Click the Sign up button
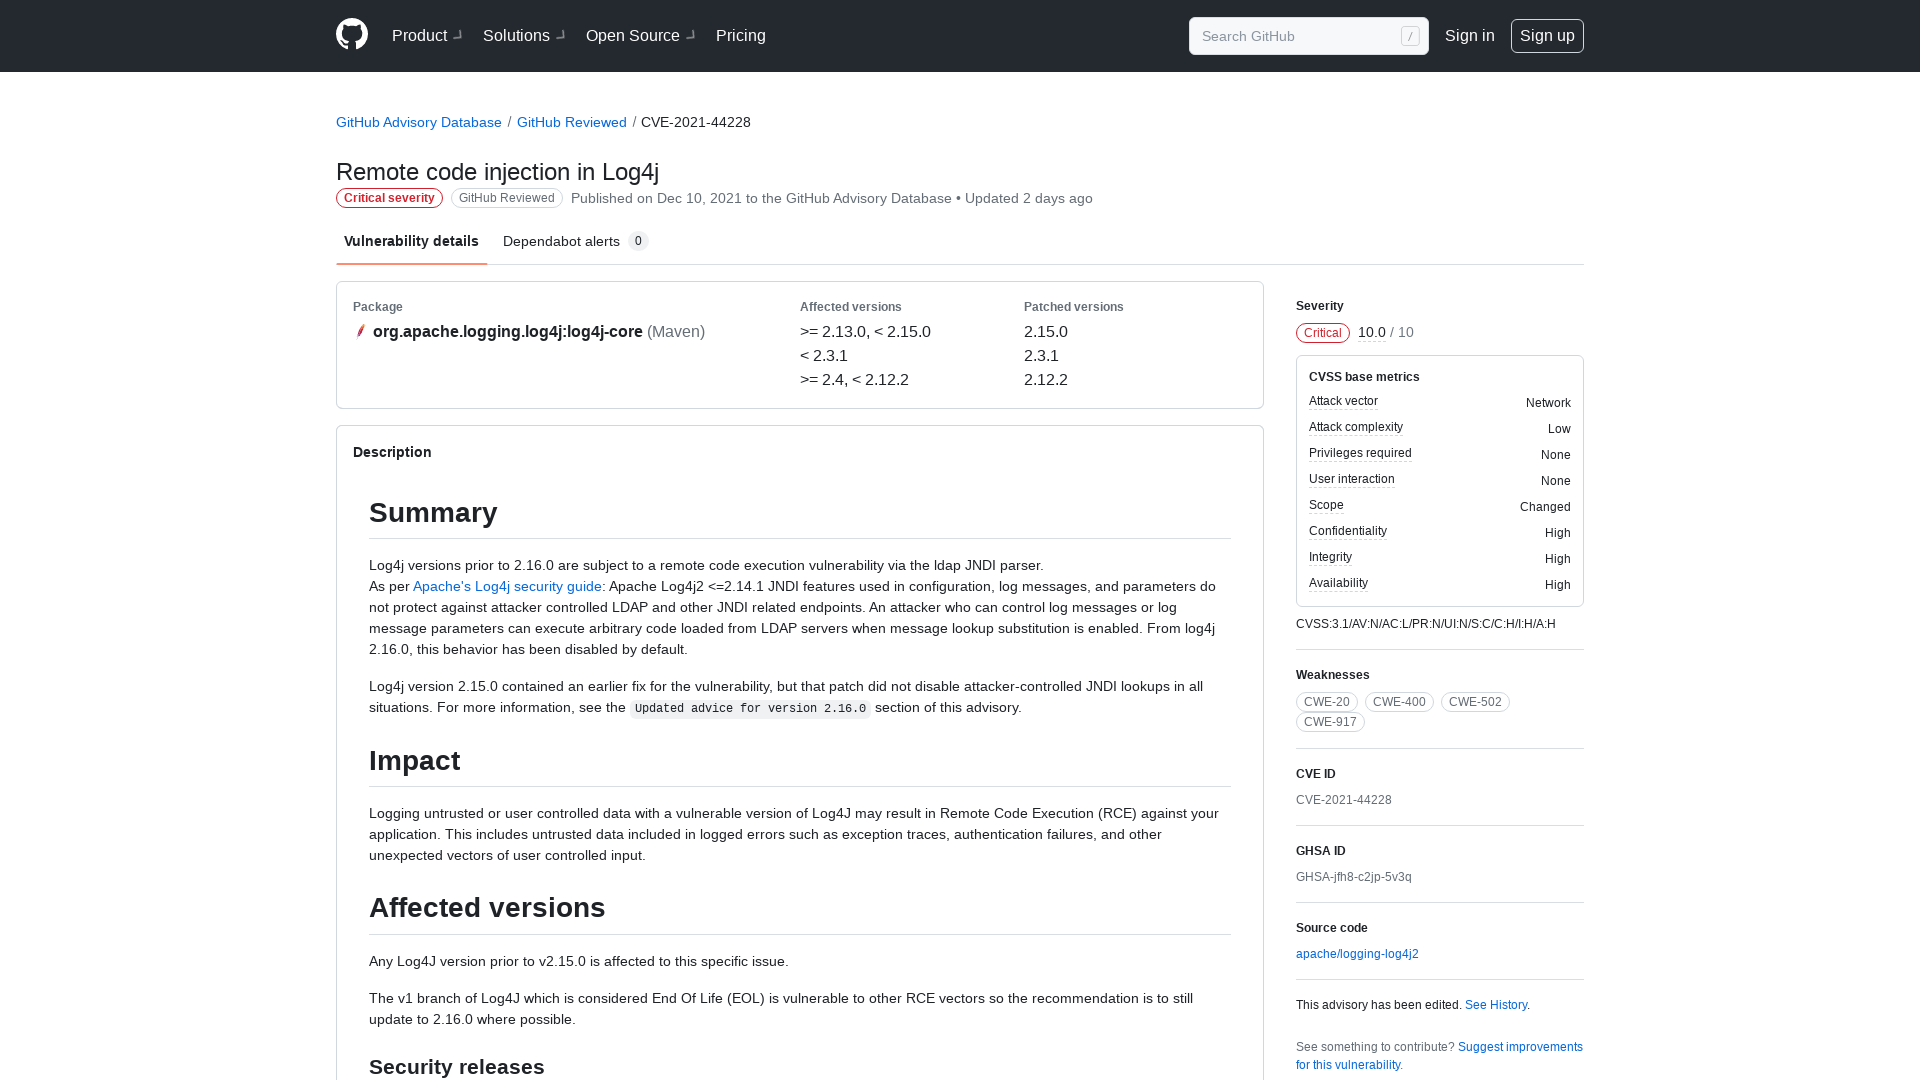 point(1547,36)
